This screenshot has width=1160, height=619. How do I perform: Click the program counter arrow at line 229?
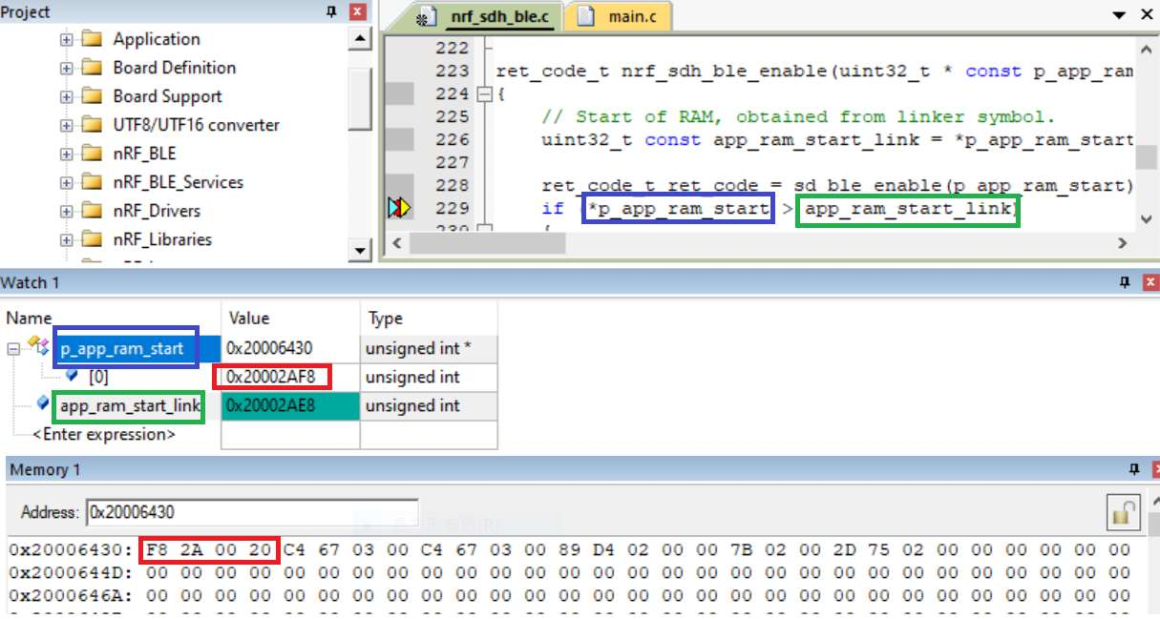399,208
